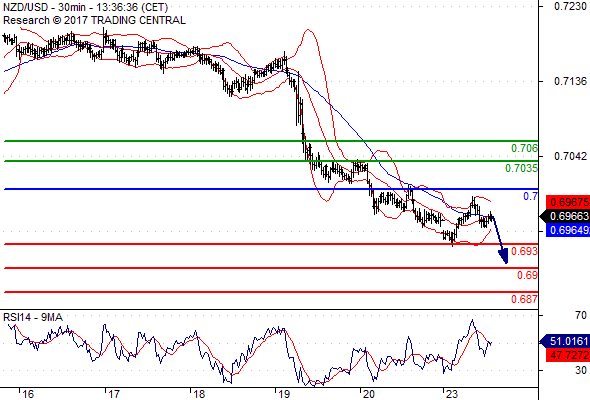This screenshot has height=400, width=590.
Task: Click the 0.687 red support label
Action: [524, 299]
